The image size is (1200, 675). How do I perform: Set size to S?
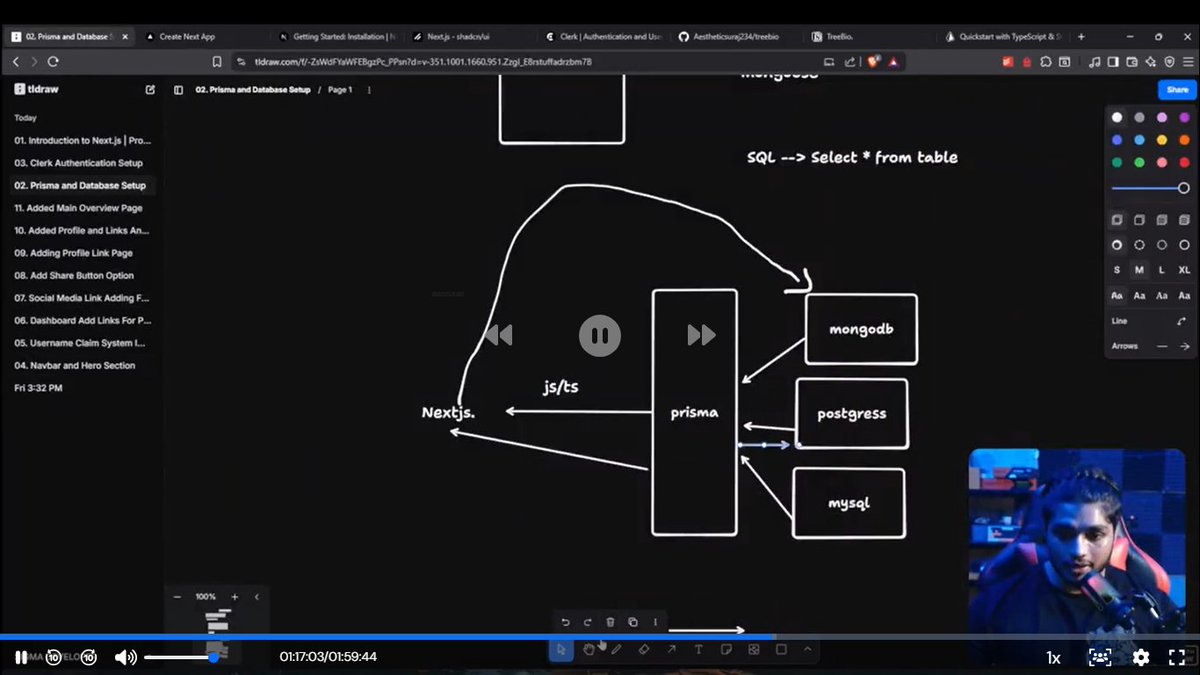pyautogui.click(x=1117, y=270)
